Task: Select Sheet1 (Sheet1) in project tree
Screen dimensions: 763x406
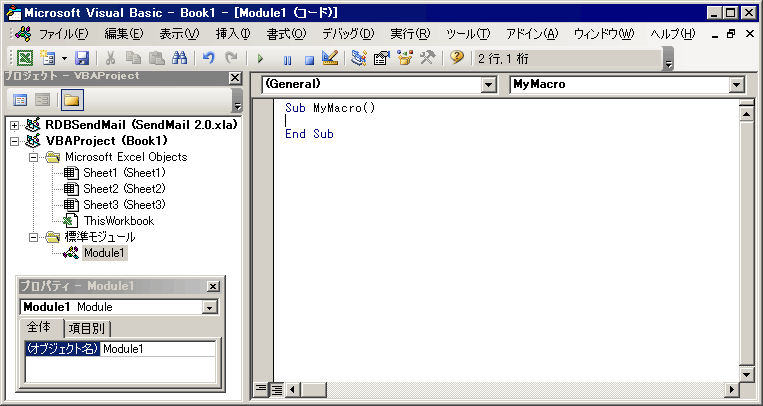Action: click(x=124, y=173)
